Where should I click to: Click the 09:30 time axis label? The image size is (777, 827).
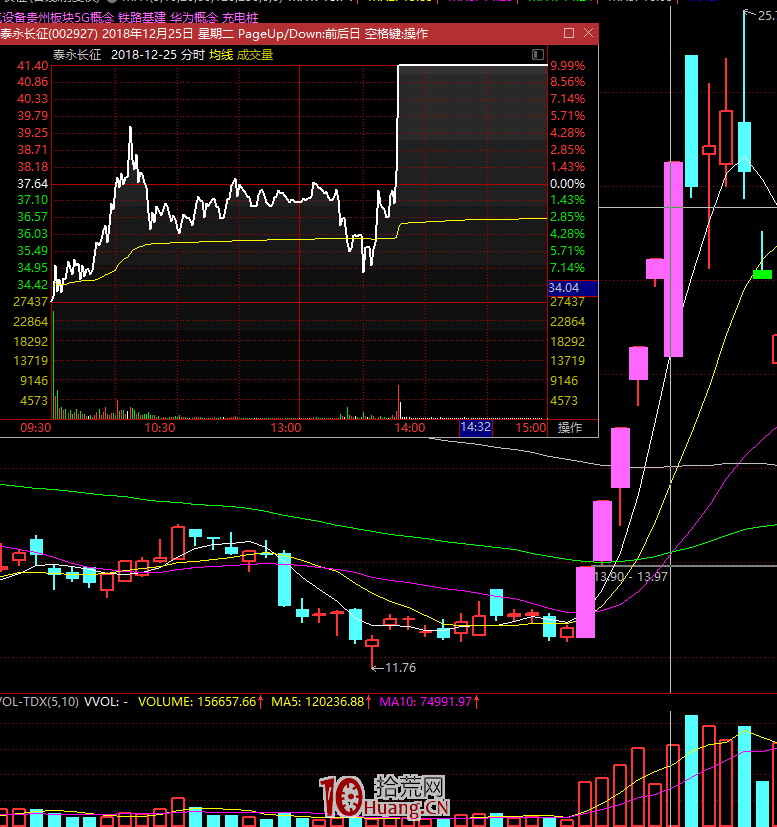pos(35,428)
